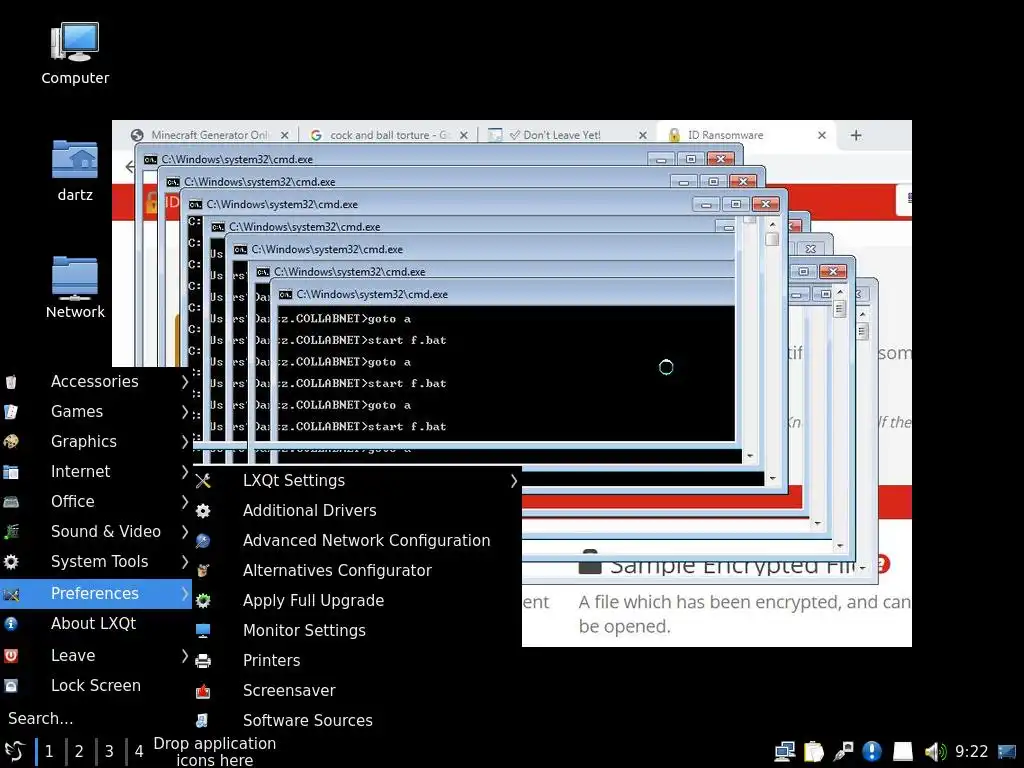Viewport: 1024px width, 768px height.
Task: Open a new browser tab with plus
Action: coord(856,135)
